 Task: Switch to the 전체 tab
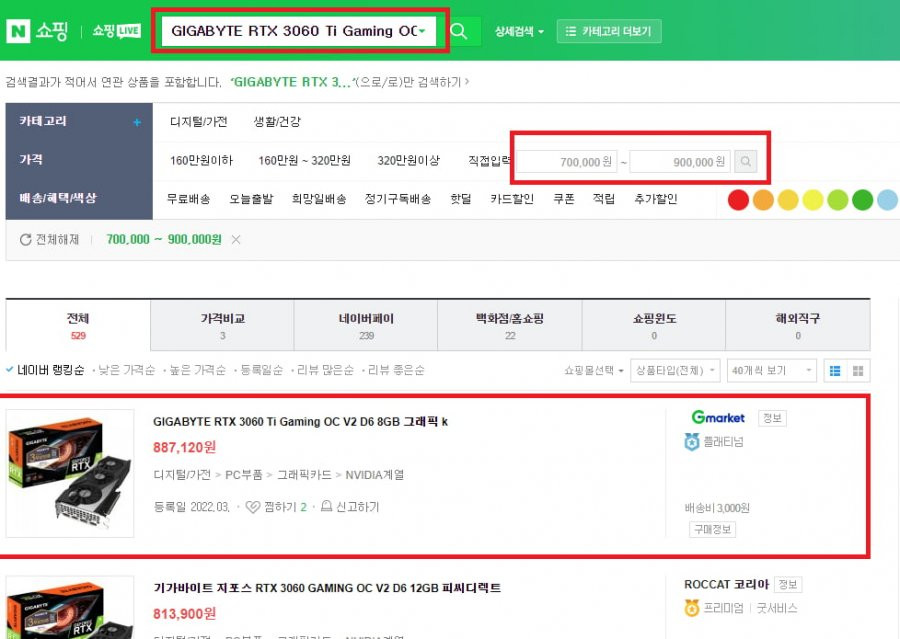click(x=78, y=326)
